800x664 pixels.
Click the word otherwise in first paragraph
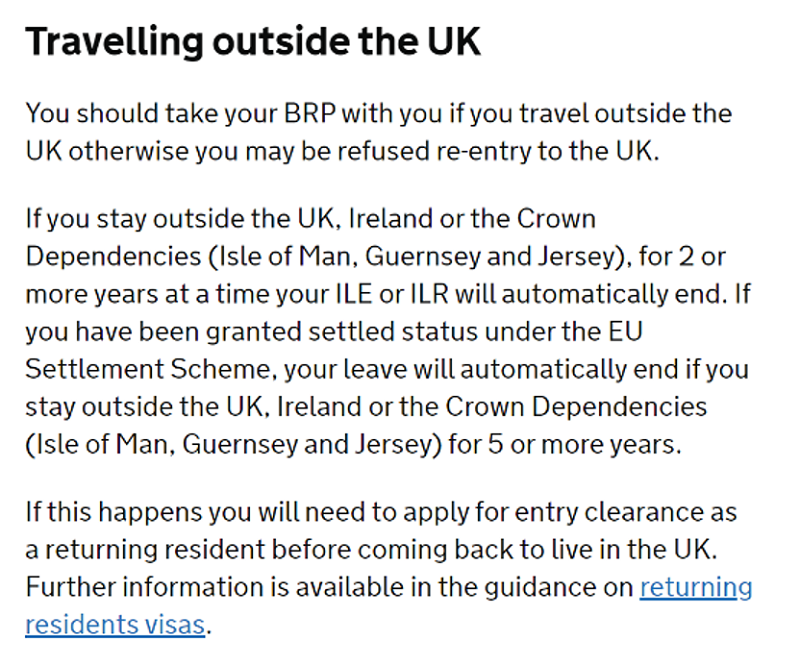pos(129,152)
